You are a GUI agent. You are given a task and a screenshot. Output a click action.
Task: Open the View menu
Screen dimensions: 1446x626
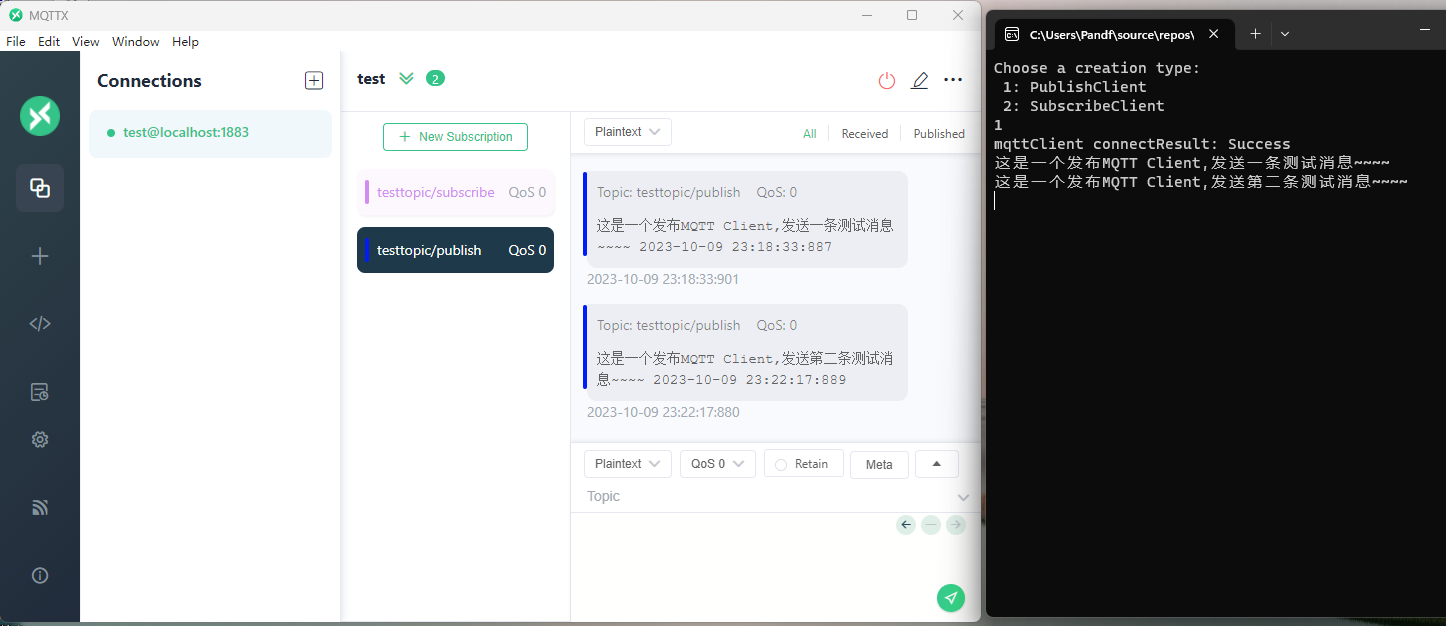click(85, 42)
